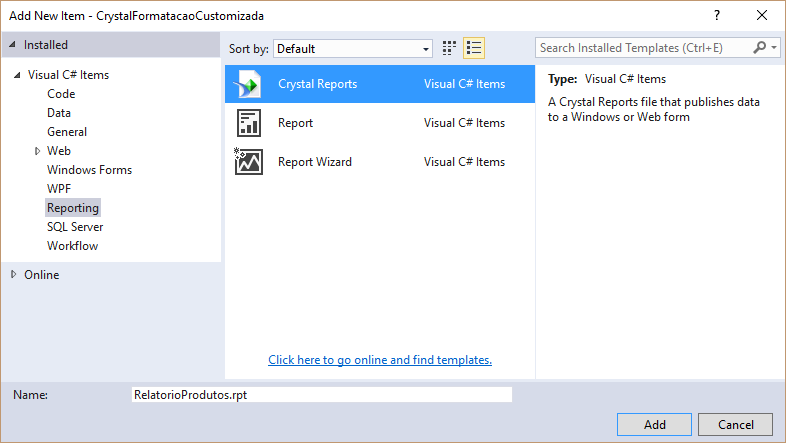This screenshot has height=443, width=786.
Task: Select the Report Wizard template icon
Action: [x=248, y=161]
